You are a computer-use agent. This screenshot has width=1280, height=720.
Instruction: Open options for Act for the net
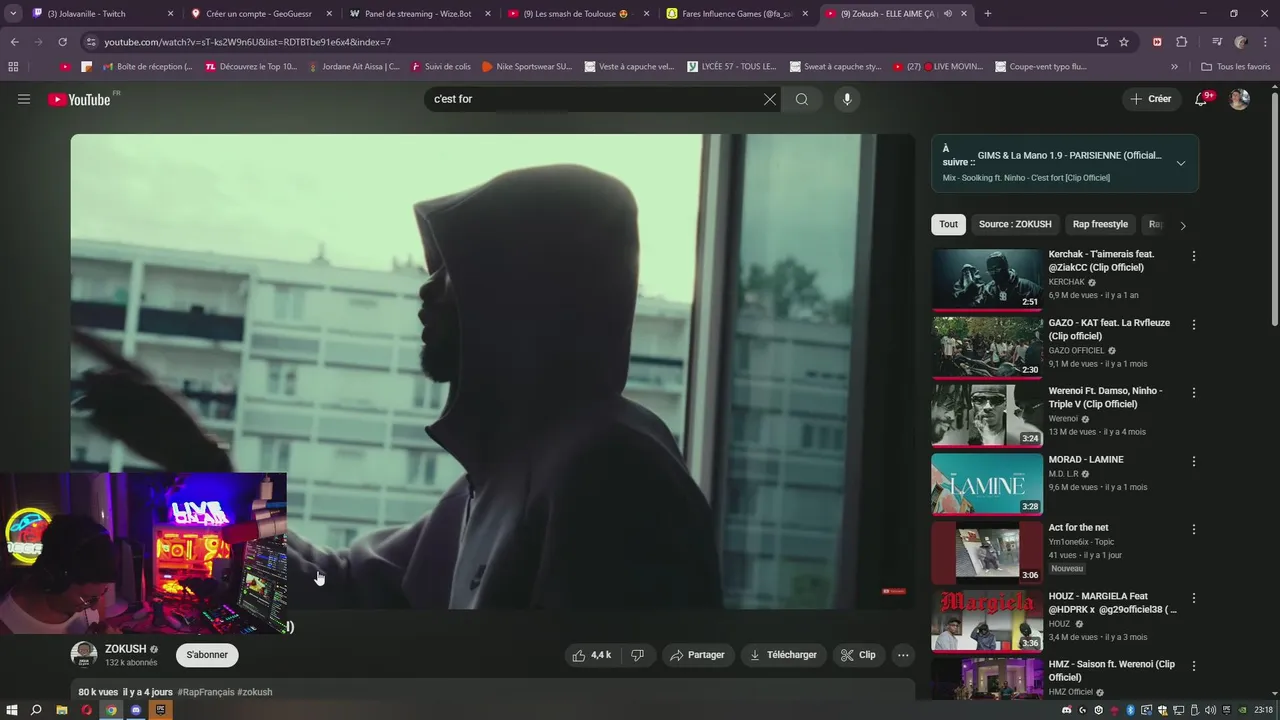coord(1193,529)
